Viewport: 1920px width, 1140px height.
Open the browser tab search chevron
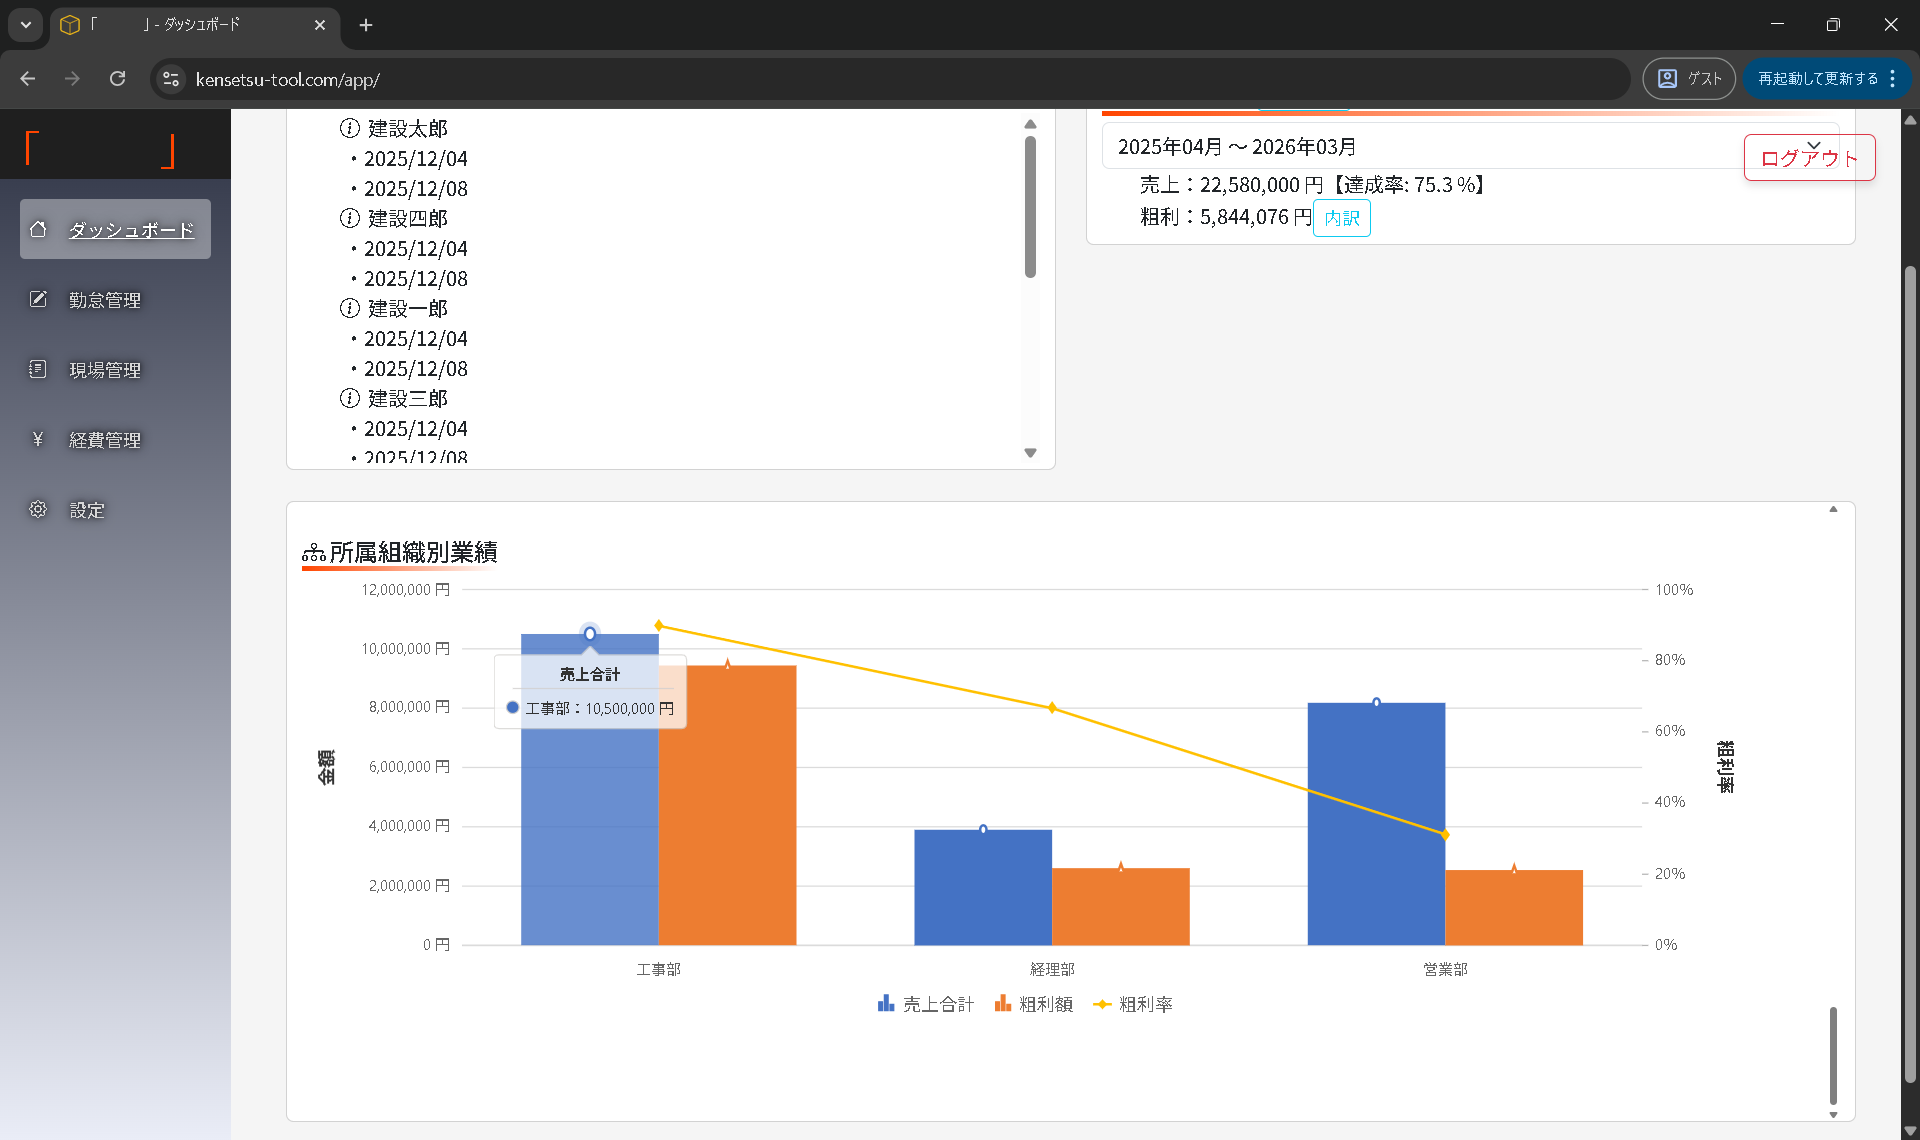pyautogui.click(x=25, y=25)
